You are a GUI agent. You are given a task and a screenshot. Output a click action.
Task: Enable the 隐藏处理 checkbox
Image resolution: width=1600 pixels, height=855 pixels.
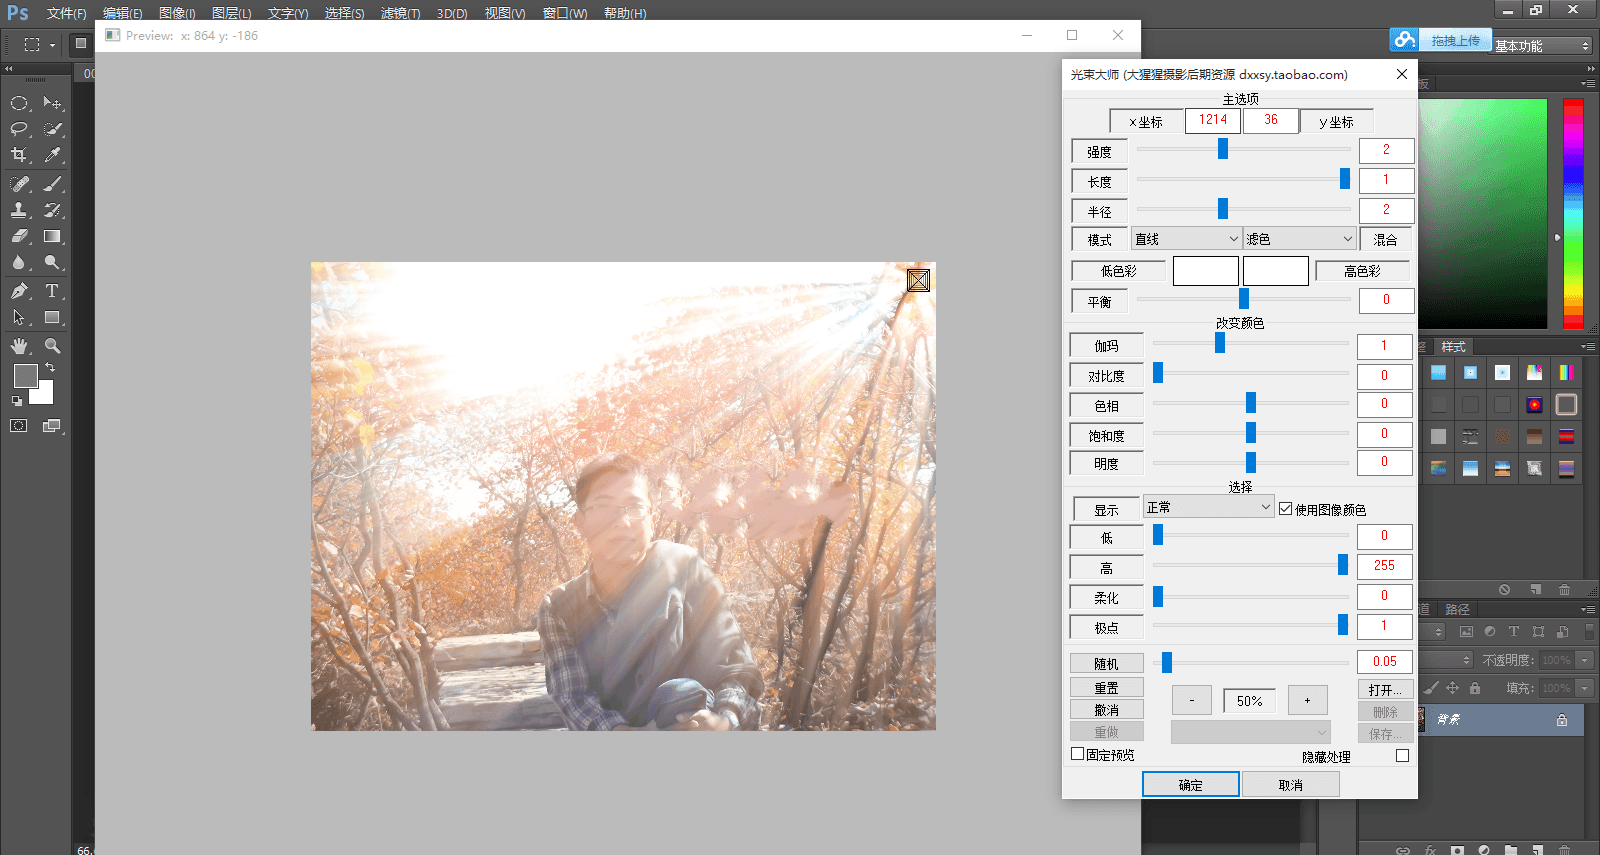(1402, 756)
